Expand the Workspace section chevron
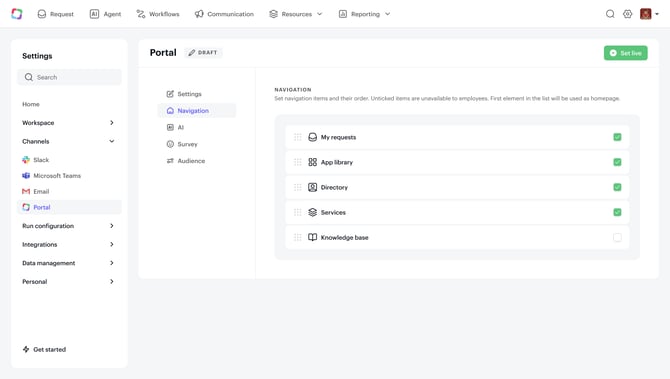 coord(112,123)
